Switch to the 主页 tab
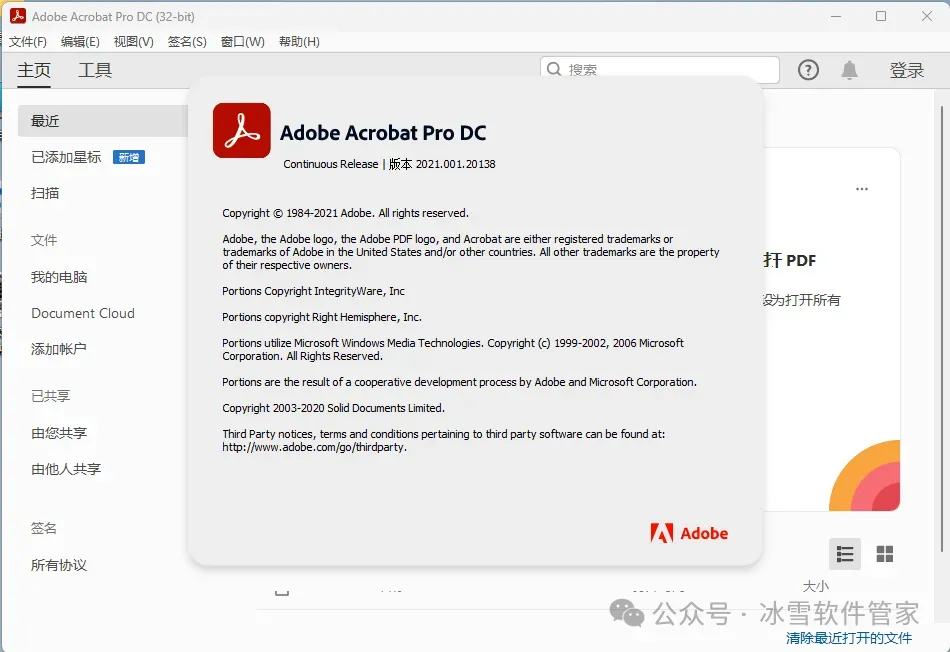950x652 pixels. pos(34,70)
